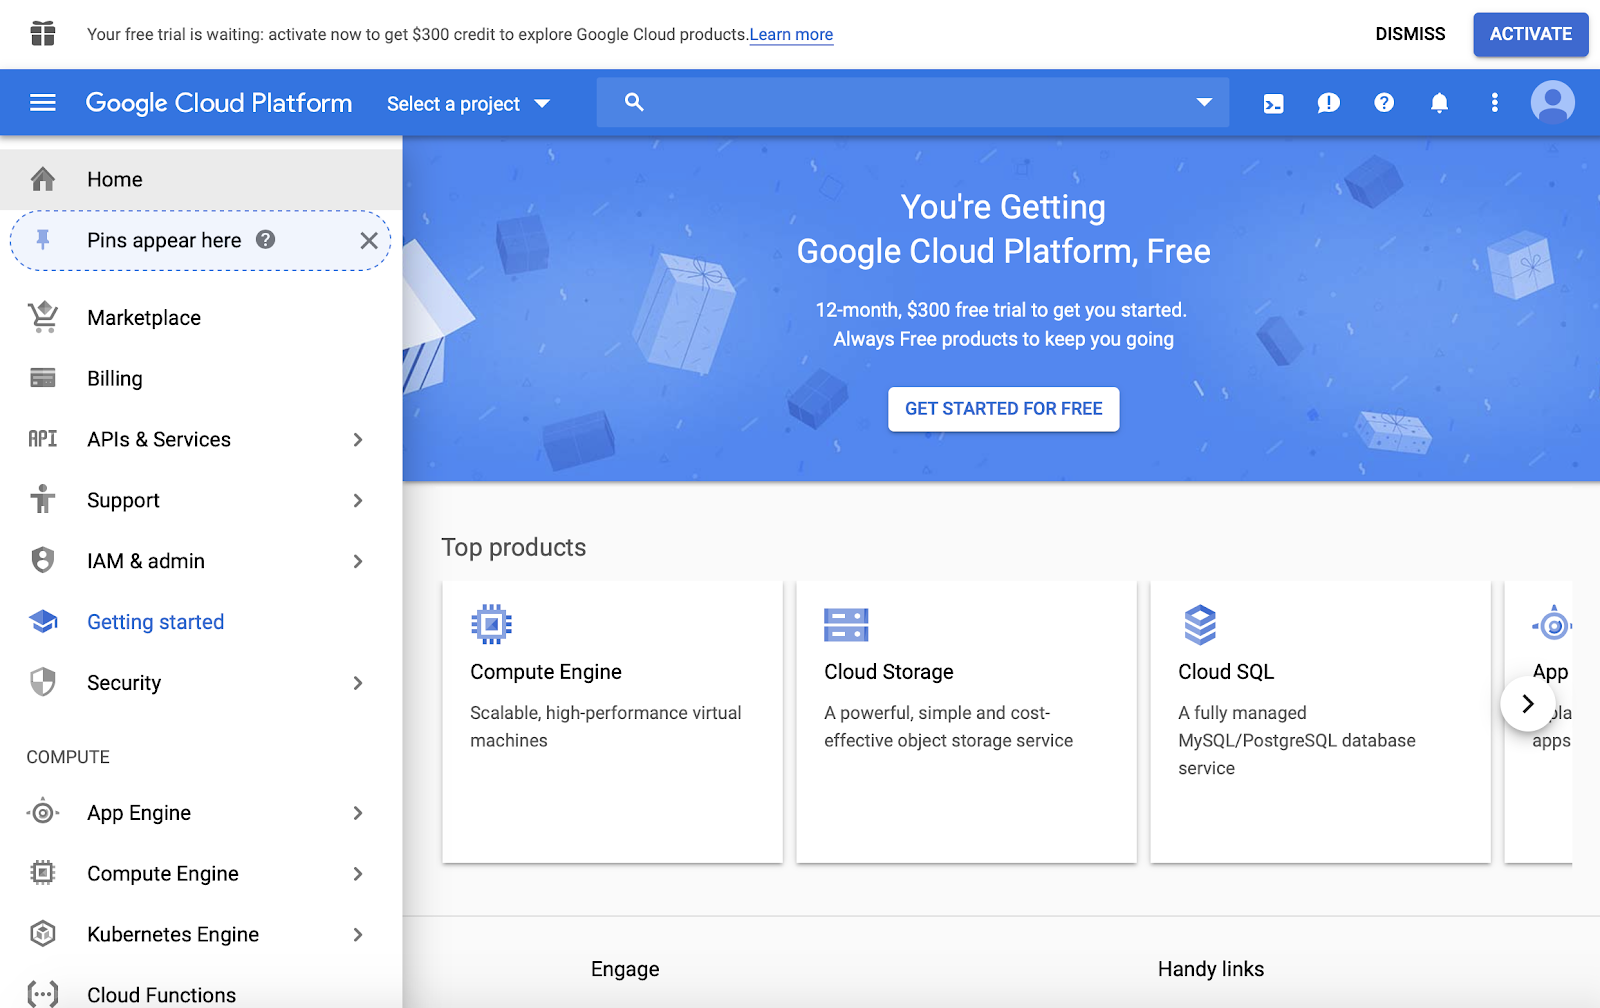
Task: Expand the IAM & admin submenu chevron
Action: (358, 562)
